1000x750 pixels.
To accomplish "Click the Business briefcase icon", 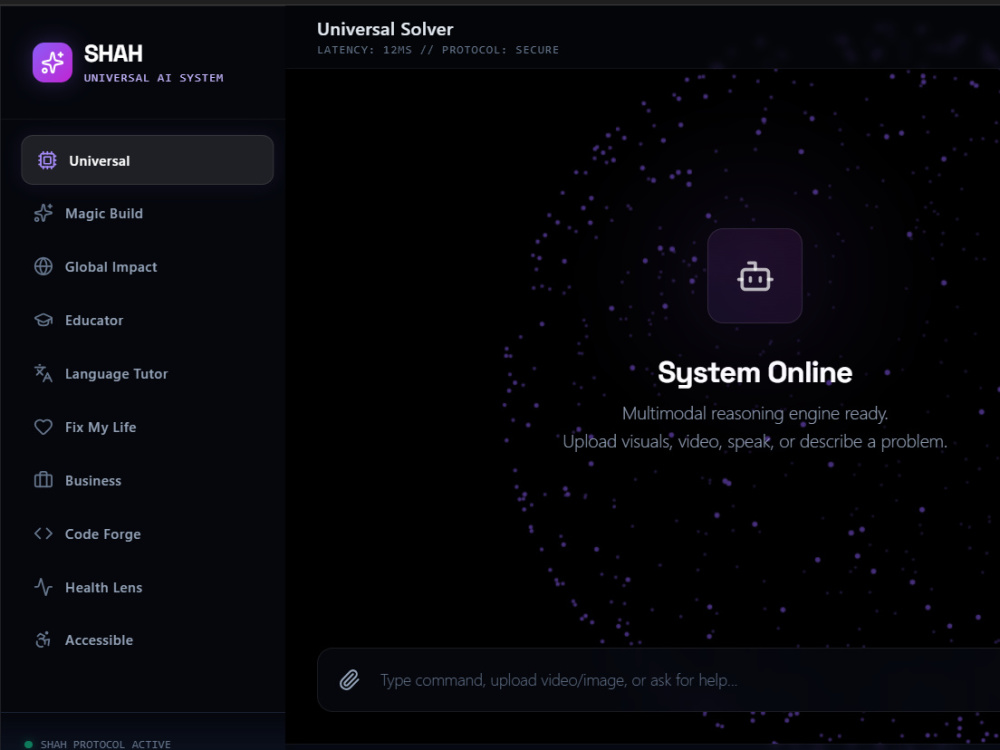I will pos(43,480).
